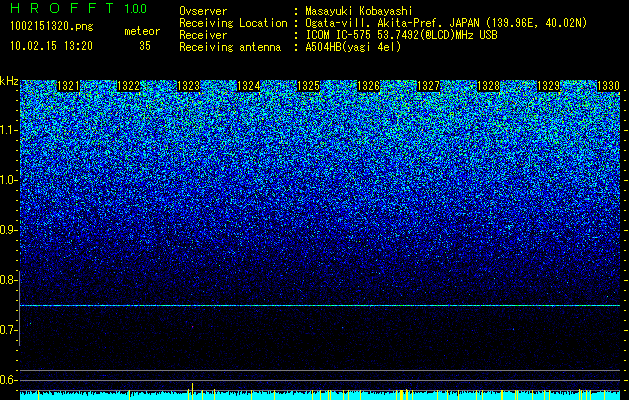Screen dimensions: 629x400
Task: Click the meteor label
Action: coord(142,31)
